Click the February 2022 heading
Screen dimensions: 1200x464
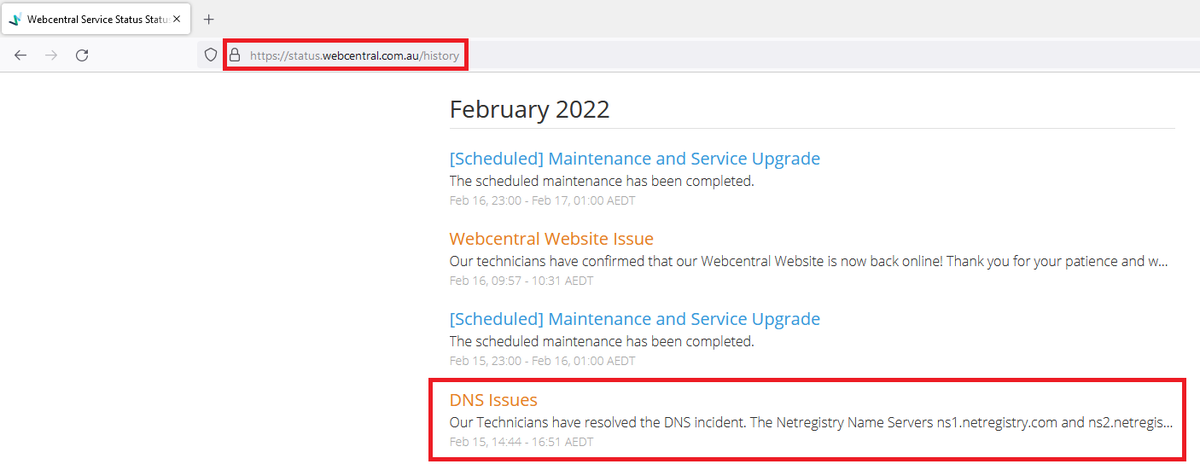pos(529,109)
